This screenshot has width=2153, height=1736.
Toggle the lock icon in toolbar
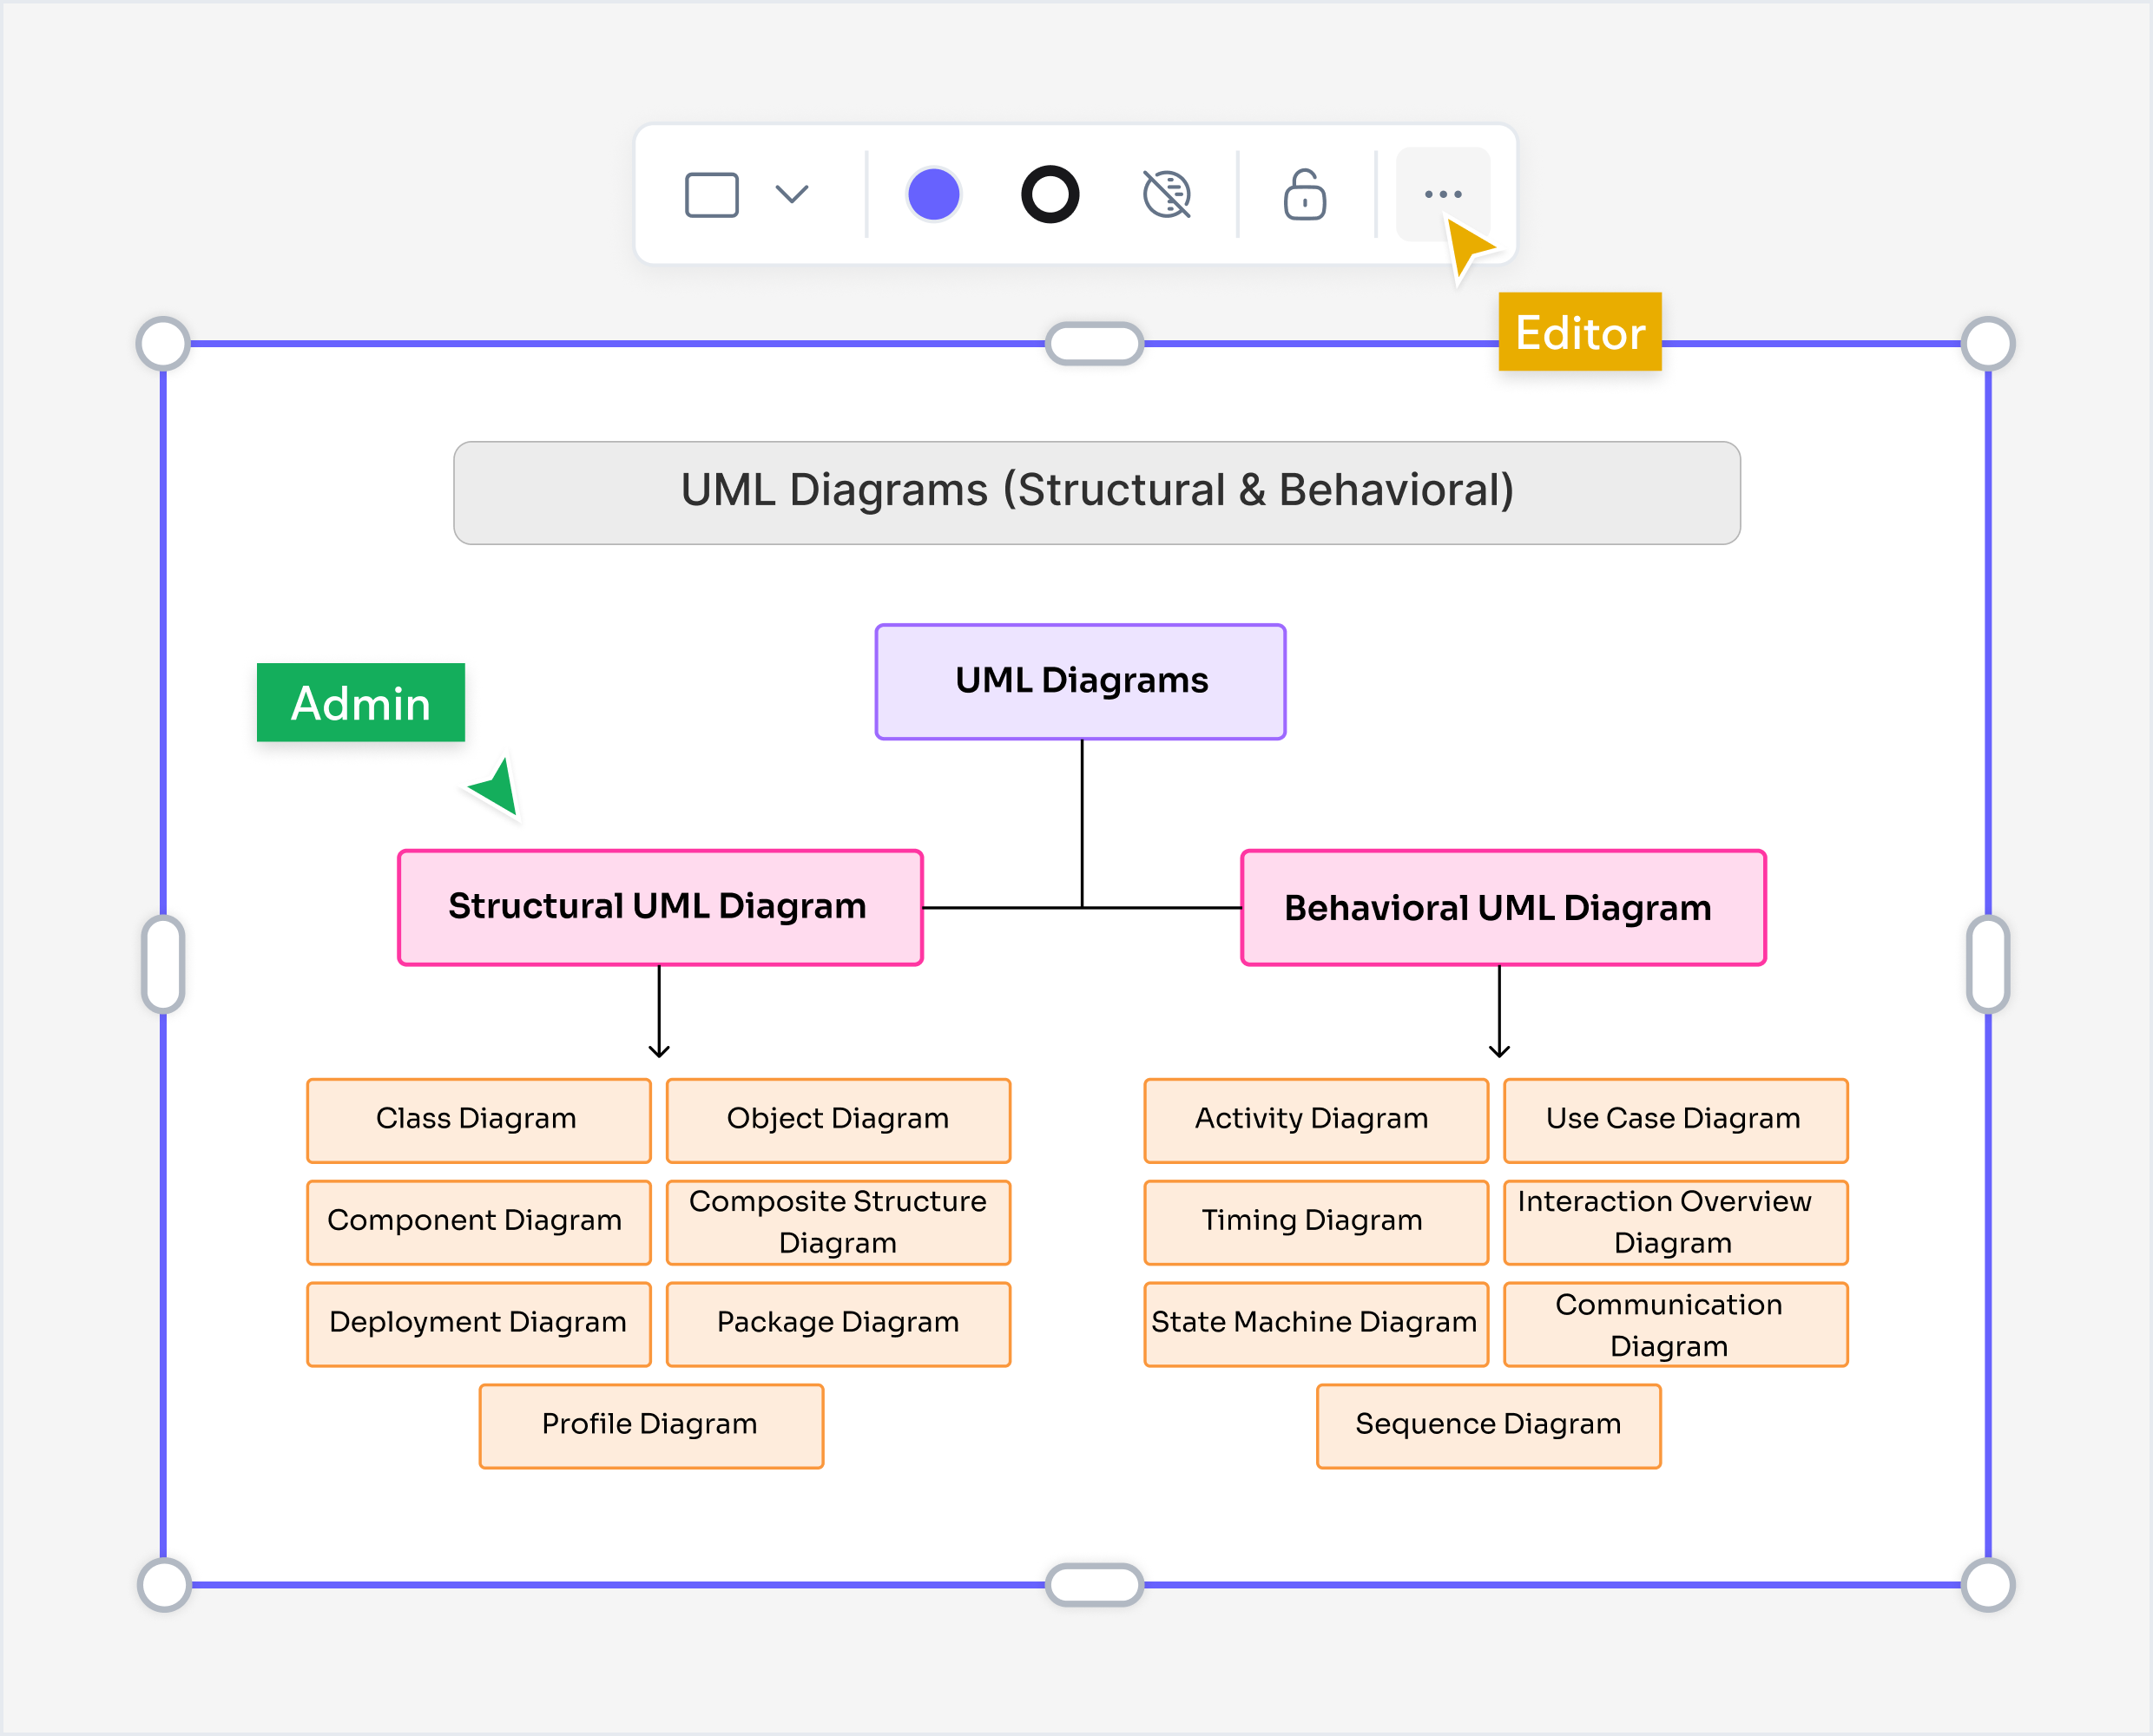[x=1305, y=194]
